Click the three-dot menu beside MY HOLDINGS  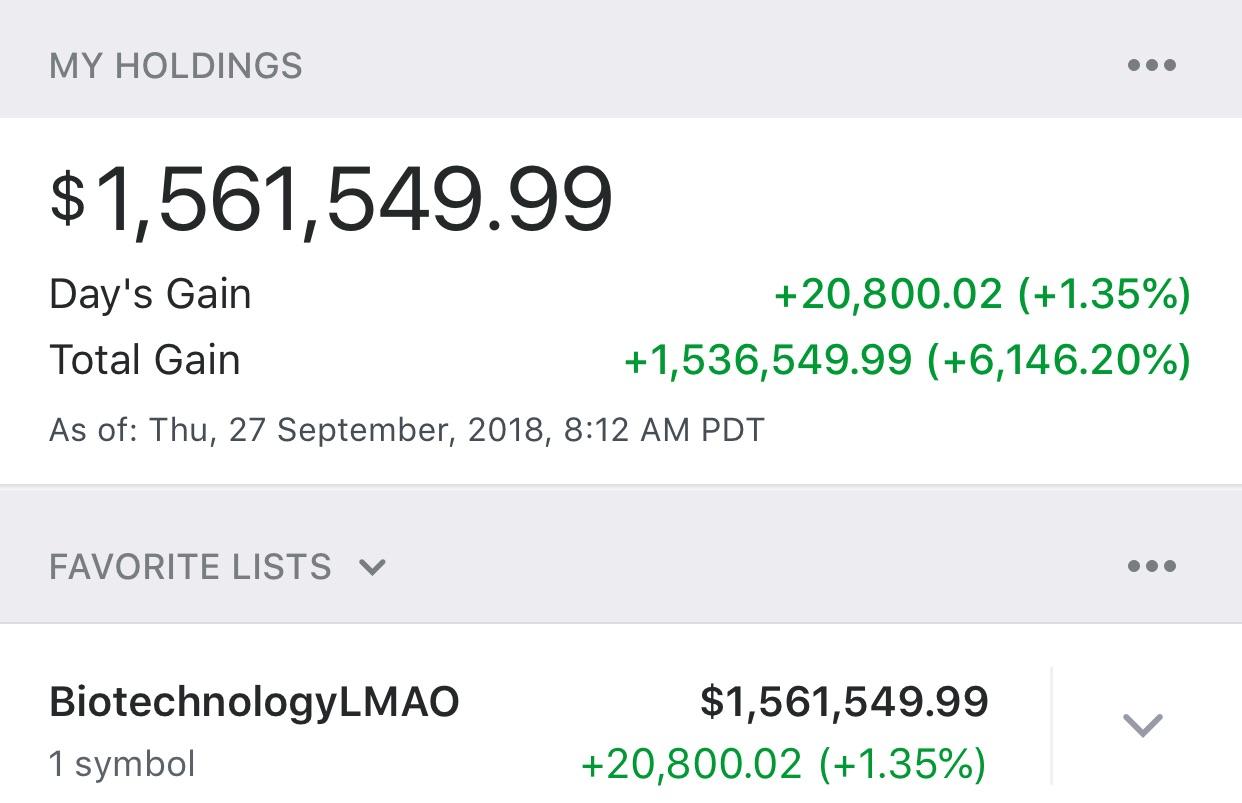point(1154,64)
